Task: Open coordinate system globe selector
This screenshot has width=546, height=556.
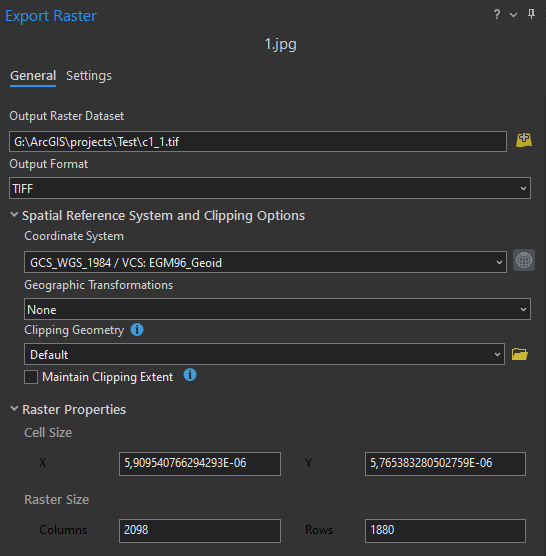Action: tap(524, 260)
